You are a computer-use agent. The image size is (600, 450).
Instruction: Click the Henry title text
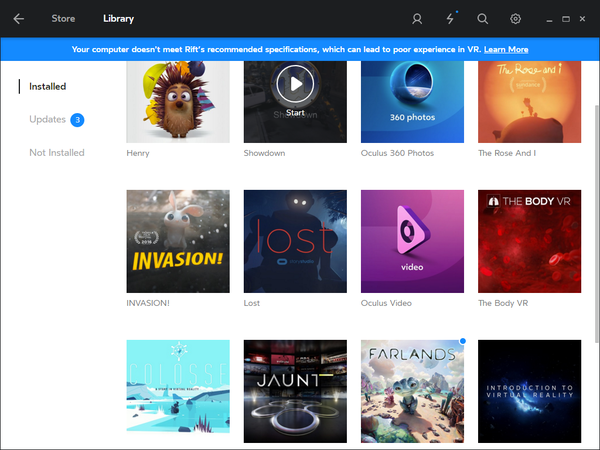tap(138, 153)
